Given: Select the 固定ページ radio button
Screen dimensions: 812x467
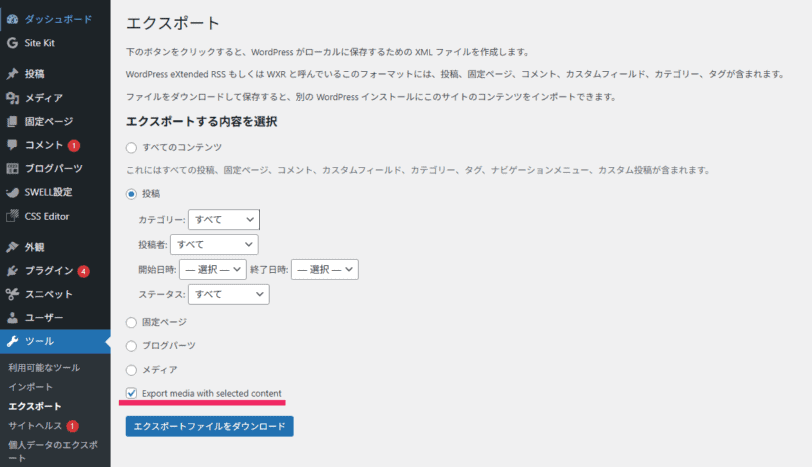Looking at the screenshot, I should click(x=132, y=323).
